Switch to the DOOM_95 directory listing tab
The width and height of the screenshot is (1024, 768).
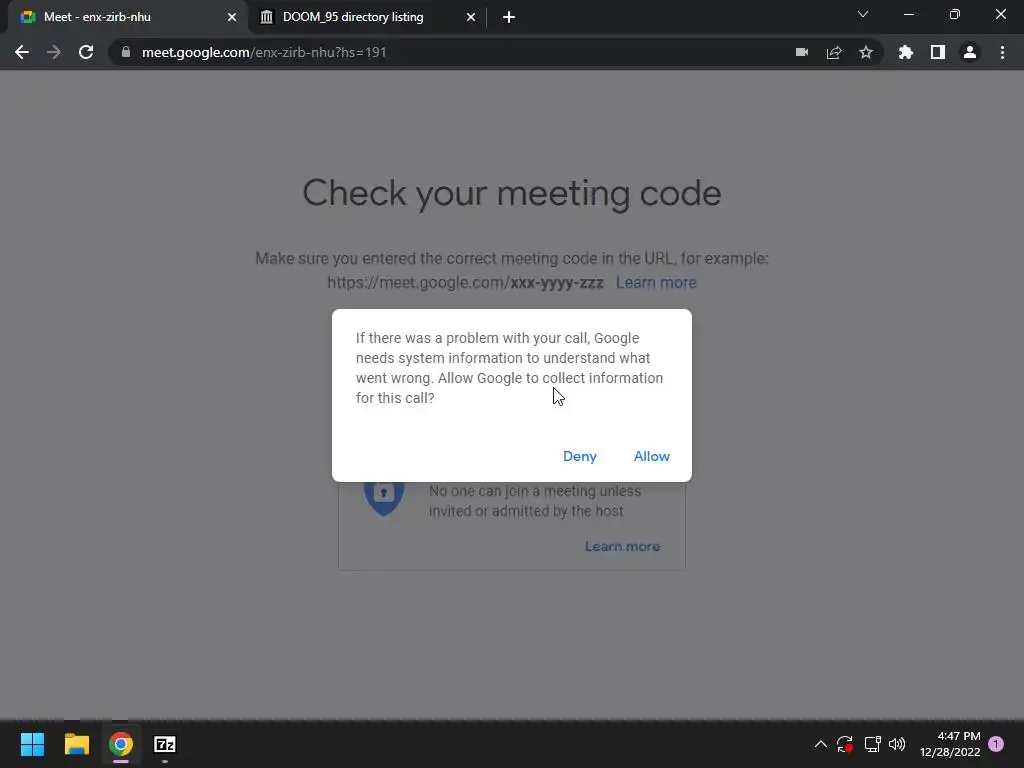(366, 17)
